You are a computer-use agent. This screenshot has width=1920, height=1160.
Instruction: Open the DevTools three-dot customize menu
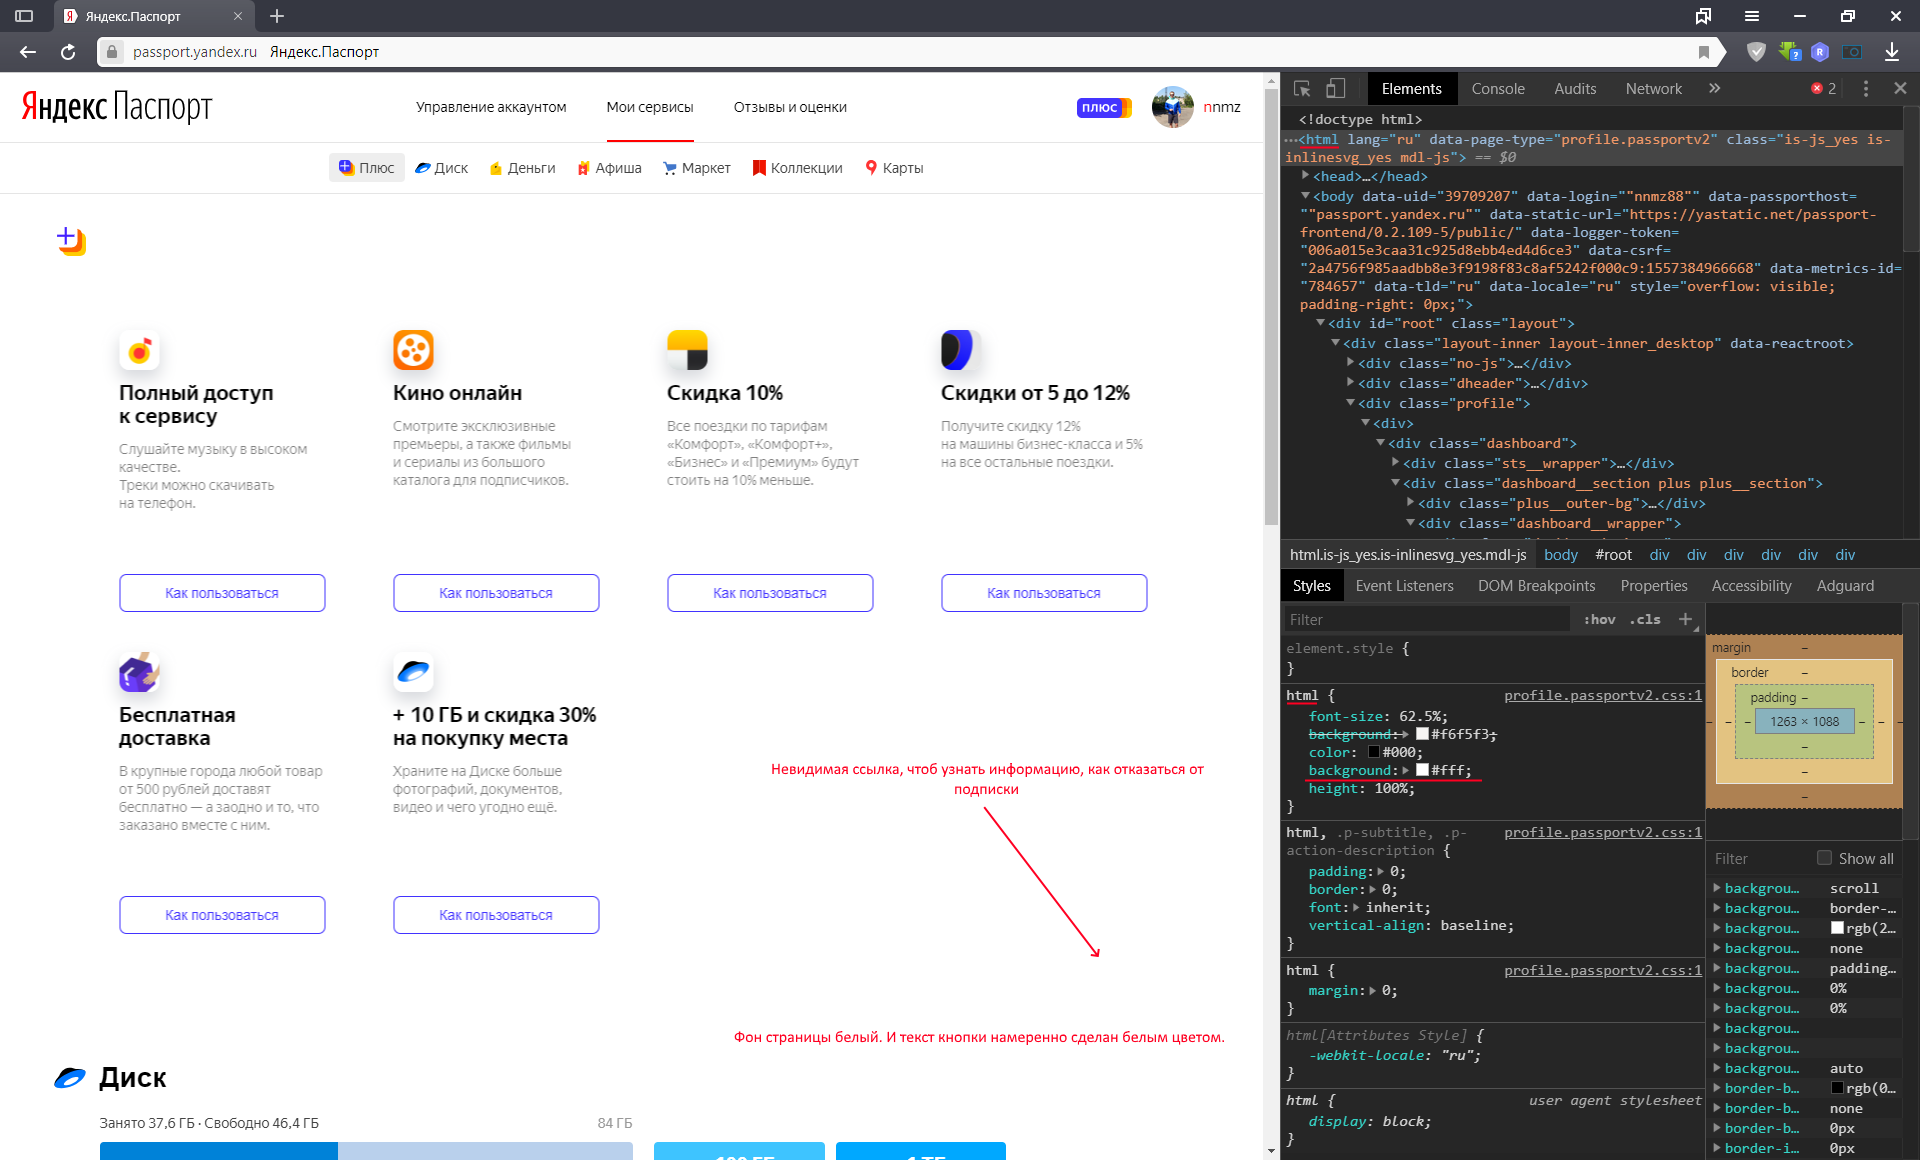[x=1865, y=89]
